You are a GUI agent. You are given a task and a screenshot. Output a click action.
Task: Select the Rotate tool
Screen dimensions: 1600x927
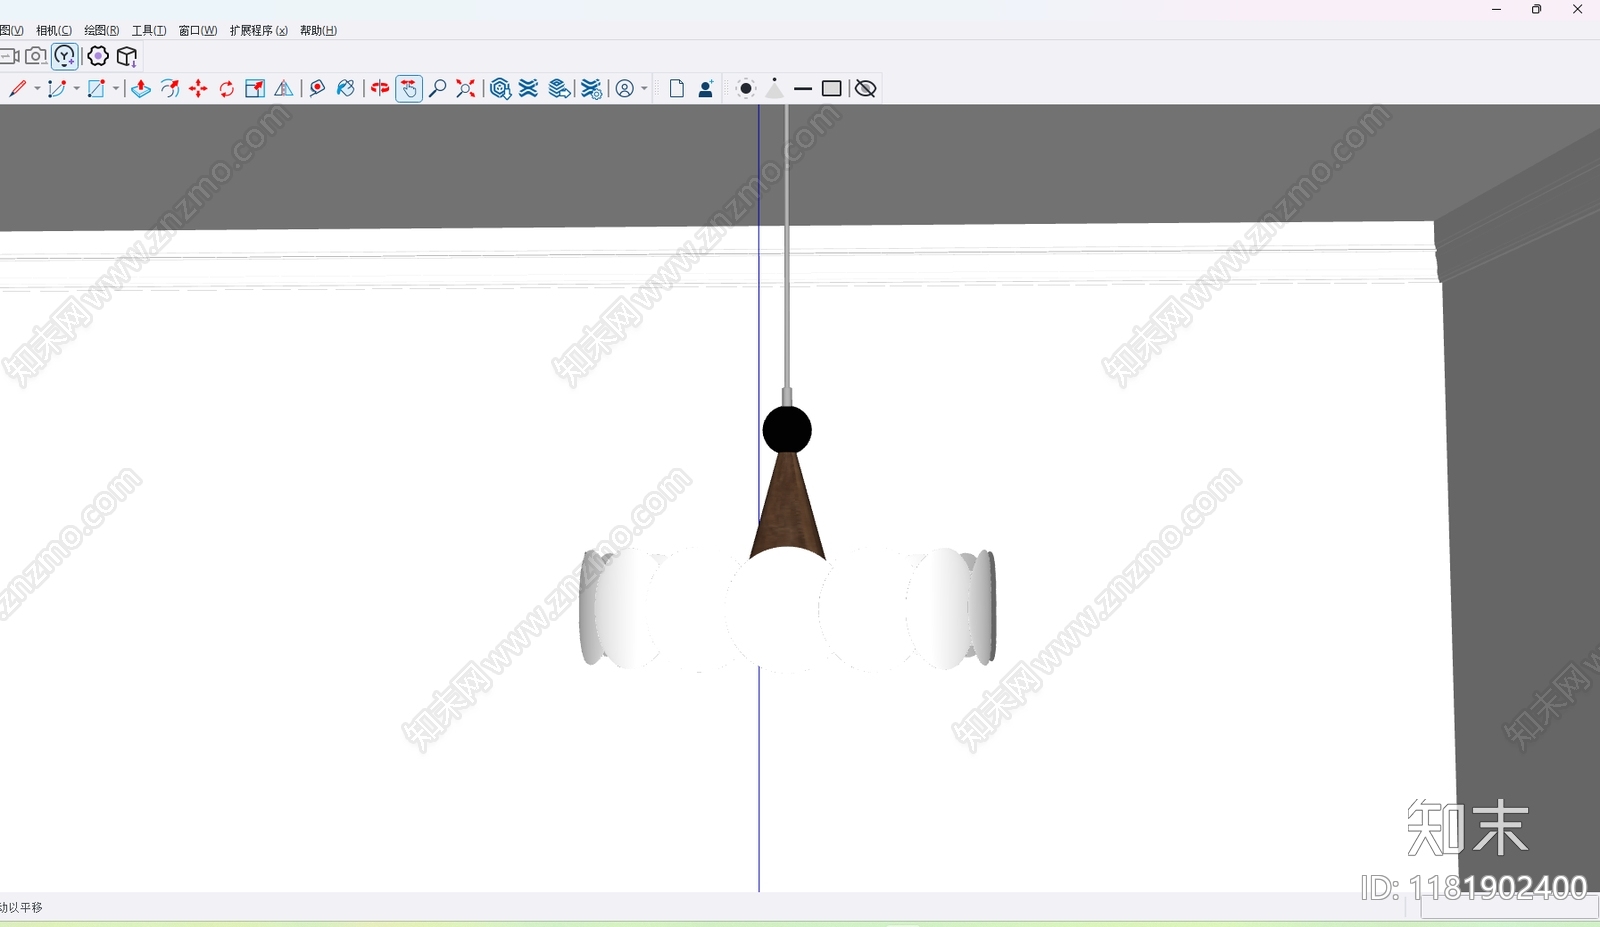(x=227, y=89)
